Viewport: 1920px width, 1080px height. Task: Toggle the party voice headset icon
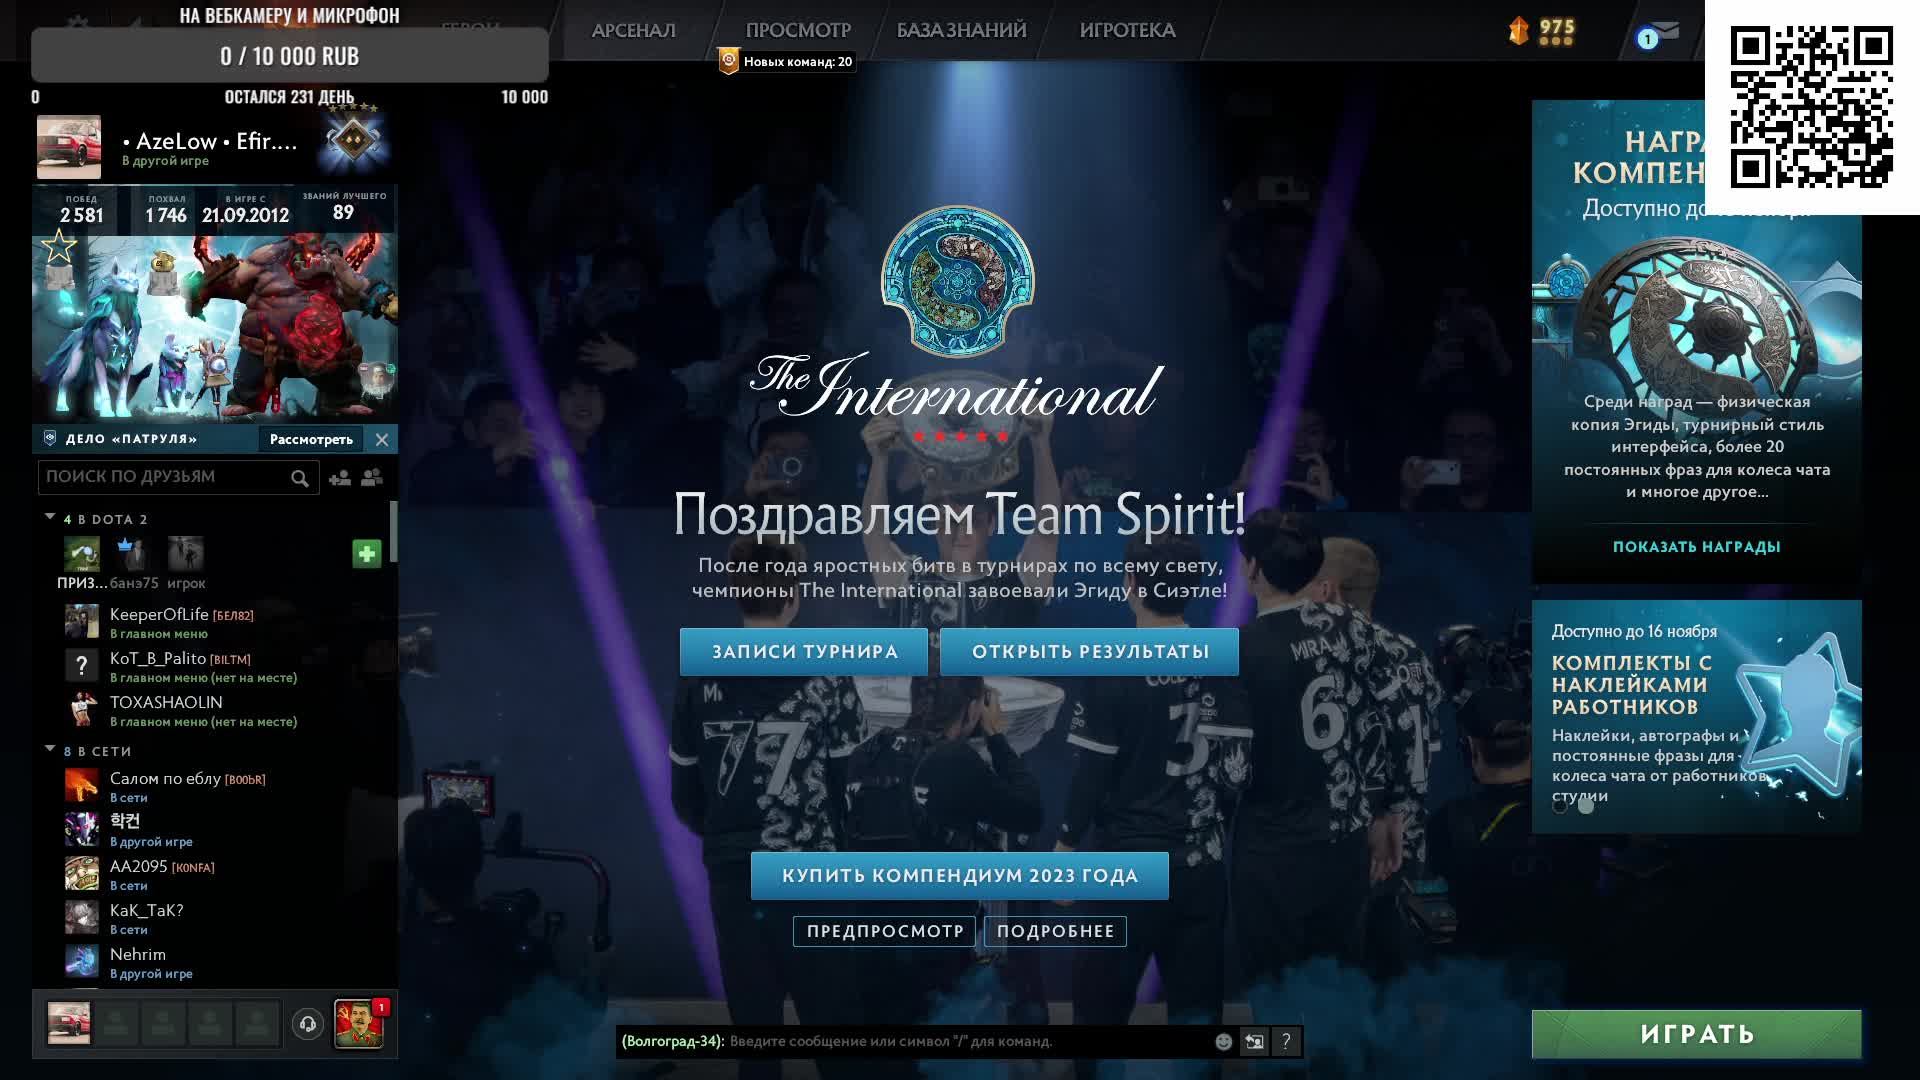point(308,1024)
